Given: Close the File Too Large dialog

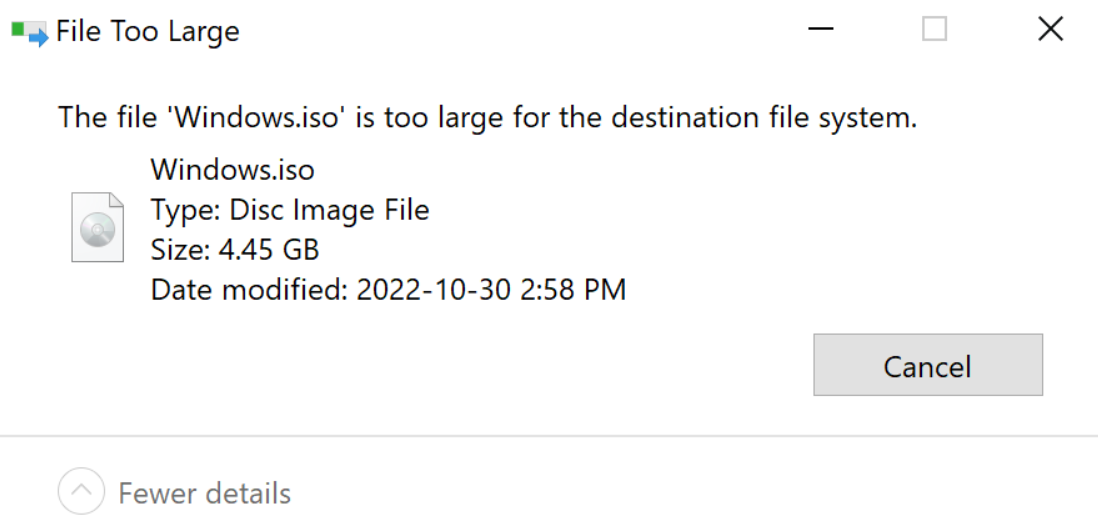Looking at the screenshot, I should (x=1050, y=30).
